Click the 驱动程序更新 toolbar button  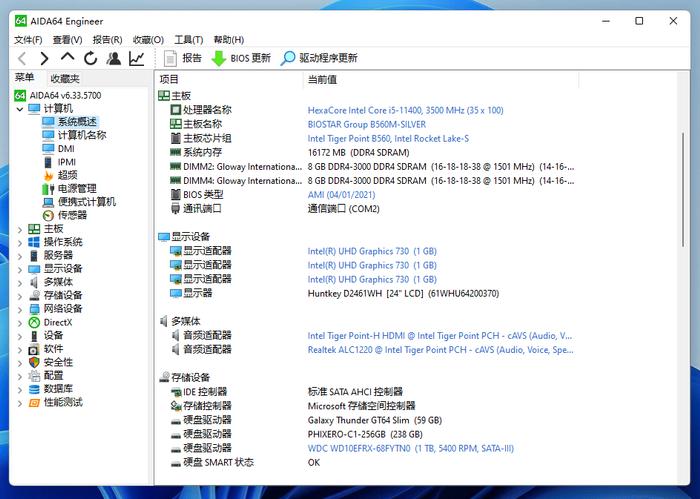[319, 58]
